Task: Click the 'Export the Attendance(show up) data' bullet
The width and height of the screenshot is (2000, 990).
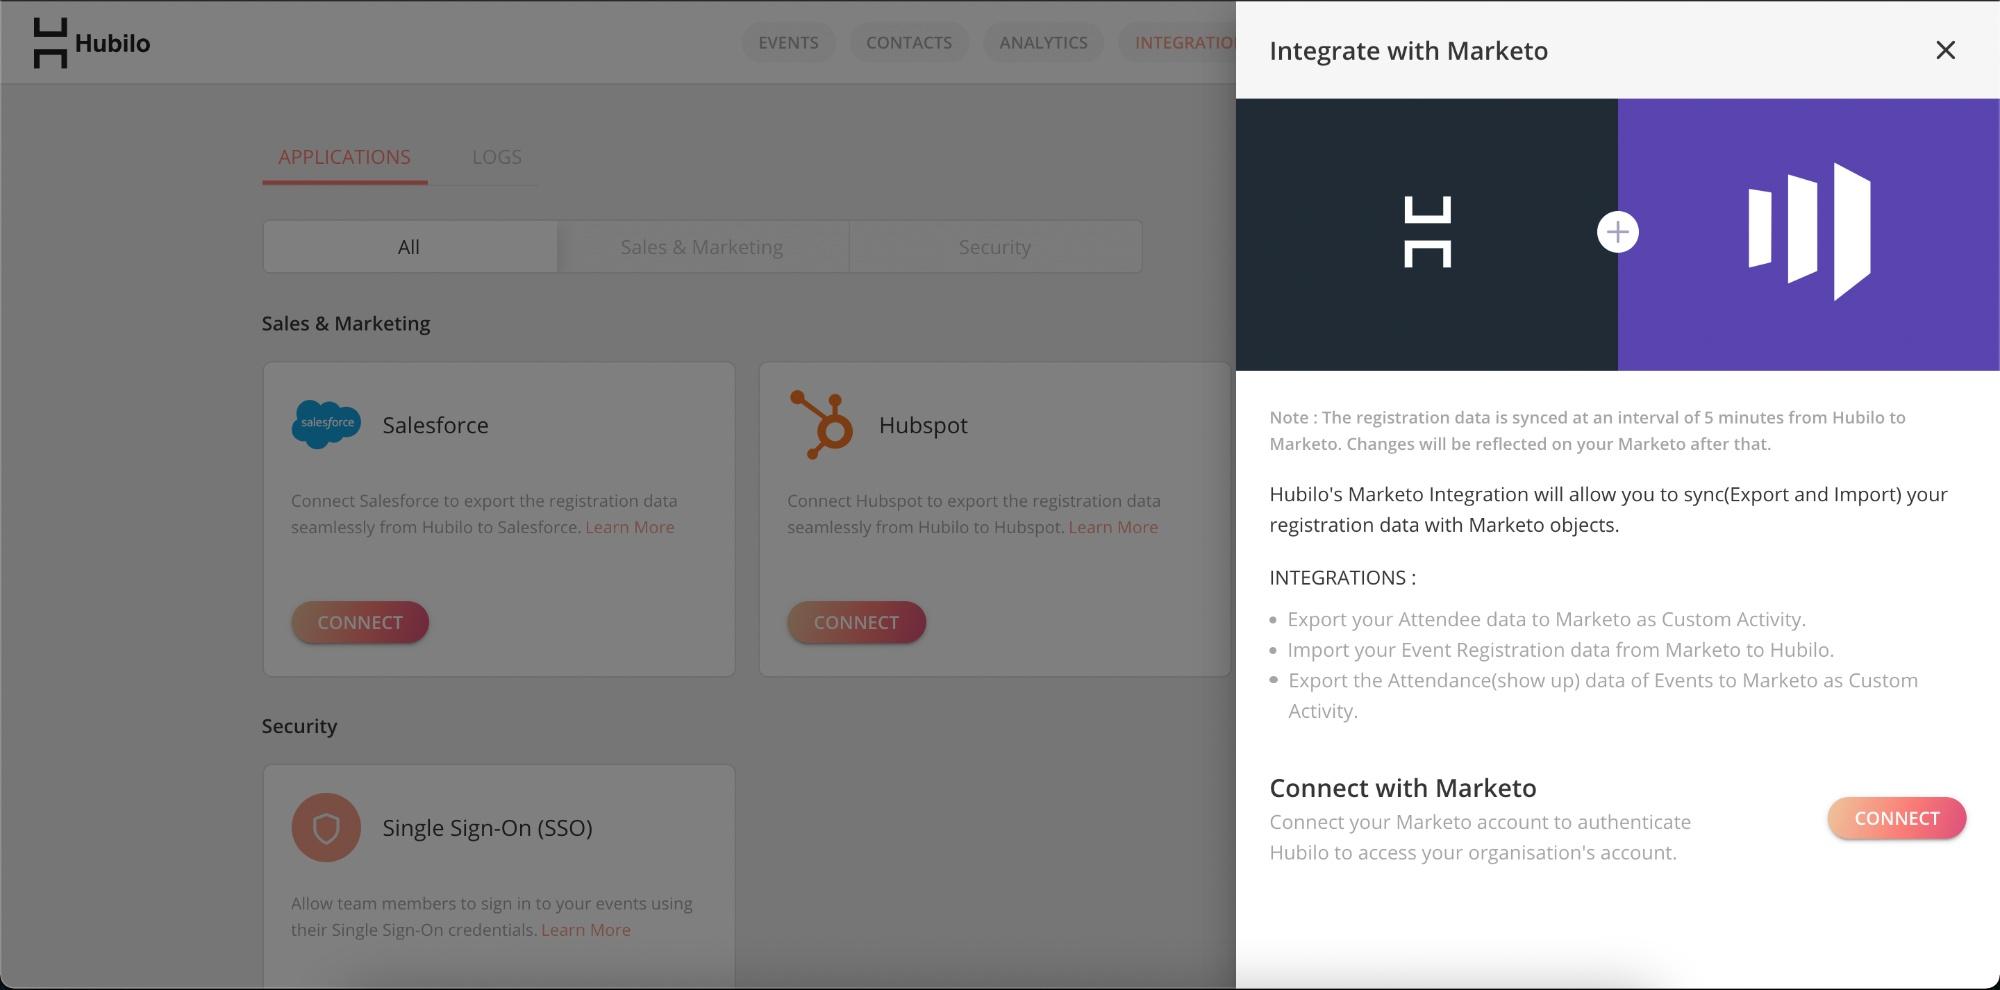Action: pos(1603,695)
